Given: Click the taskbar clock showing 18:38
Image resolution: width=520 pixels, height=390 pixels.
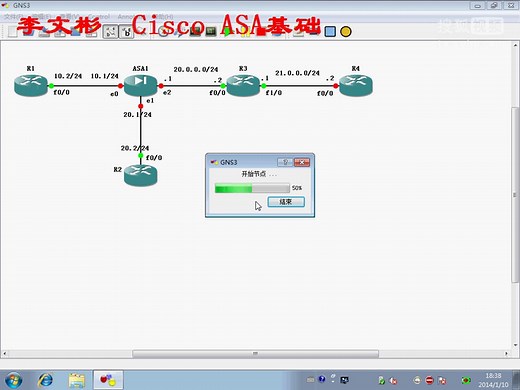Looking at the screenshot, I should point(493,380).
